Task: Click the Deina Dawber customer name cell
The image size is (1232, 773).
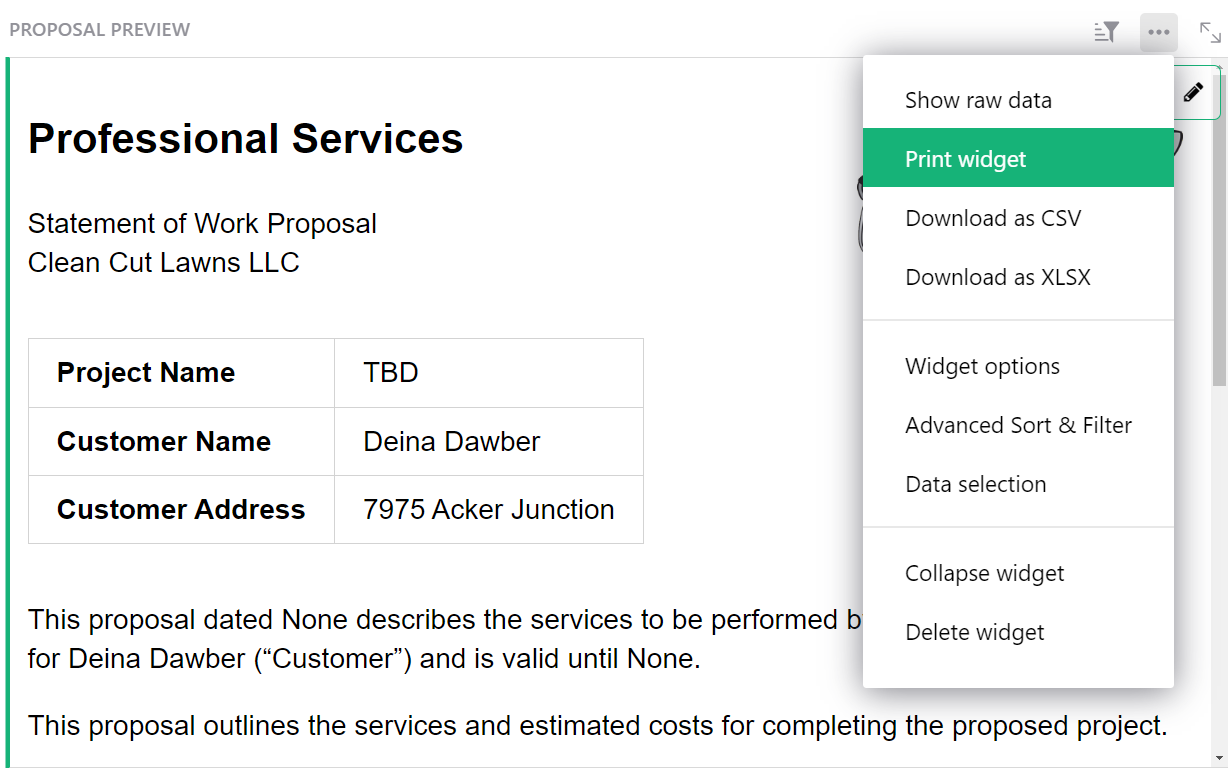Action: (451, 441)
